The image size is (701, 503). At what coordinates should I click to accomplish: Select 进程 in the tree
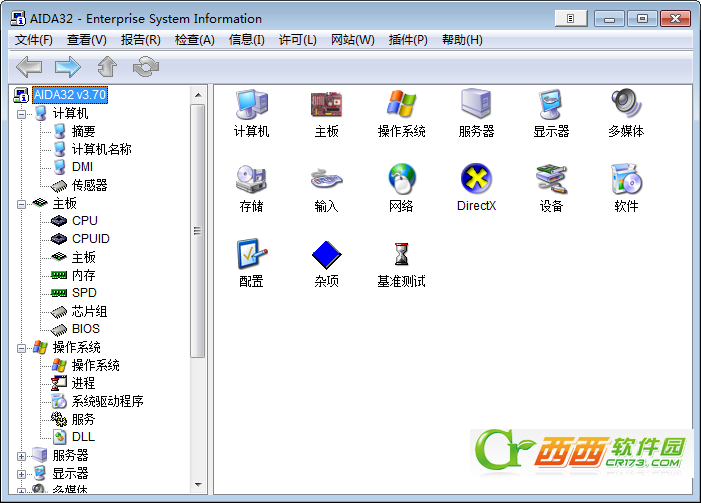pos(84,383)
